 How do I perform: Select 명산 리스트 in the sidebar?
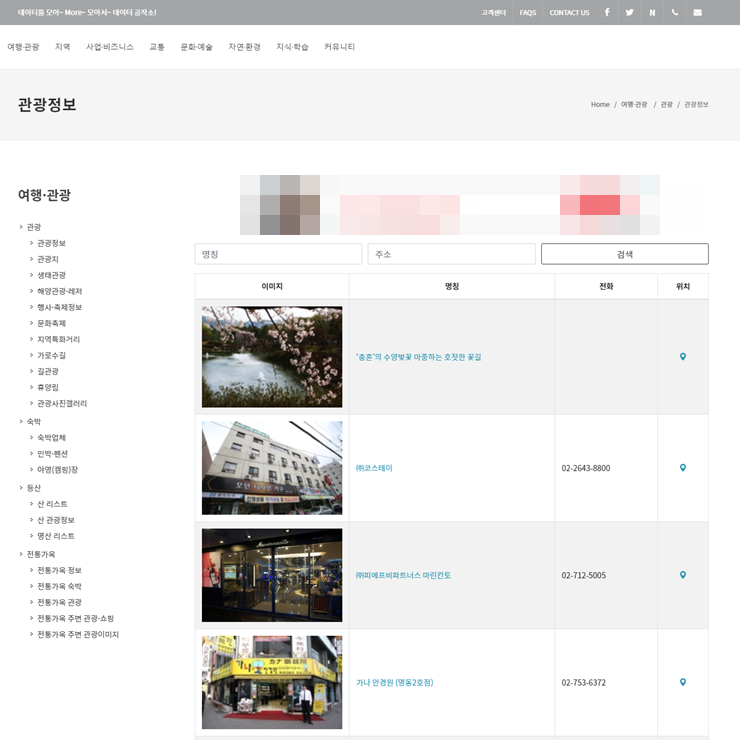coord(56,536)
